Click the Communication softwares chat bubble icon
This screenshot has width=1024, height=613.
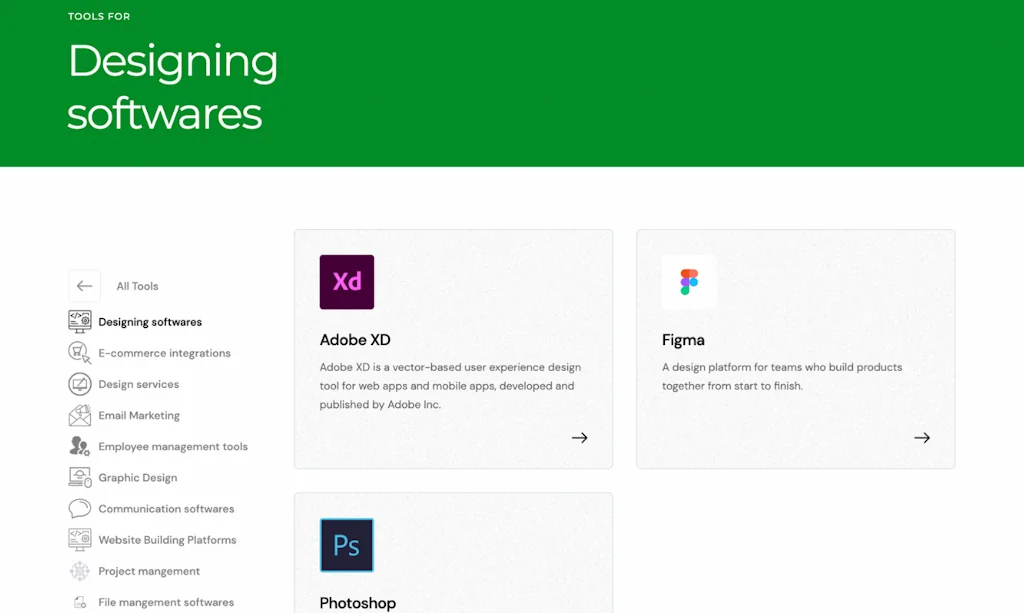(x=80, y=509)
